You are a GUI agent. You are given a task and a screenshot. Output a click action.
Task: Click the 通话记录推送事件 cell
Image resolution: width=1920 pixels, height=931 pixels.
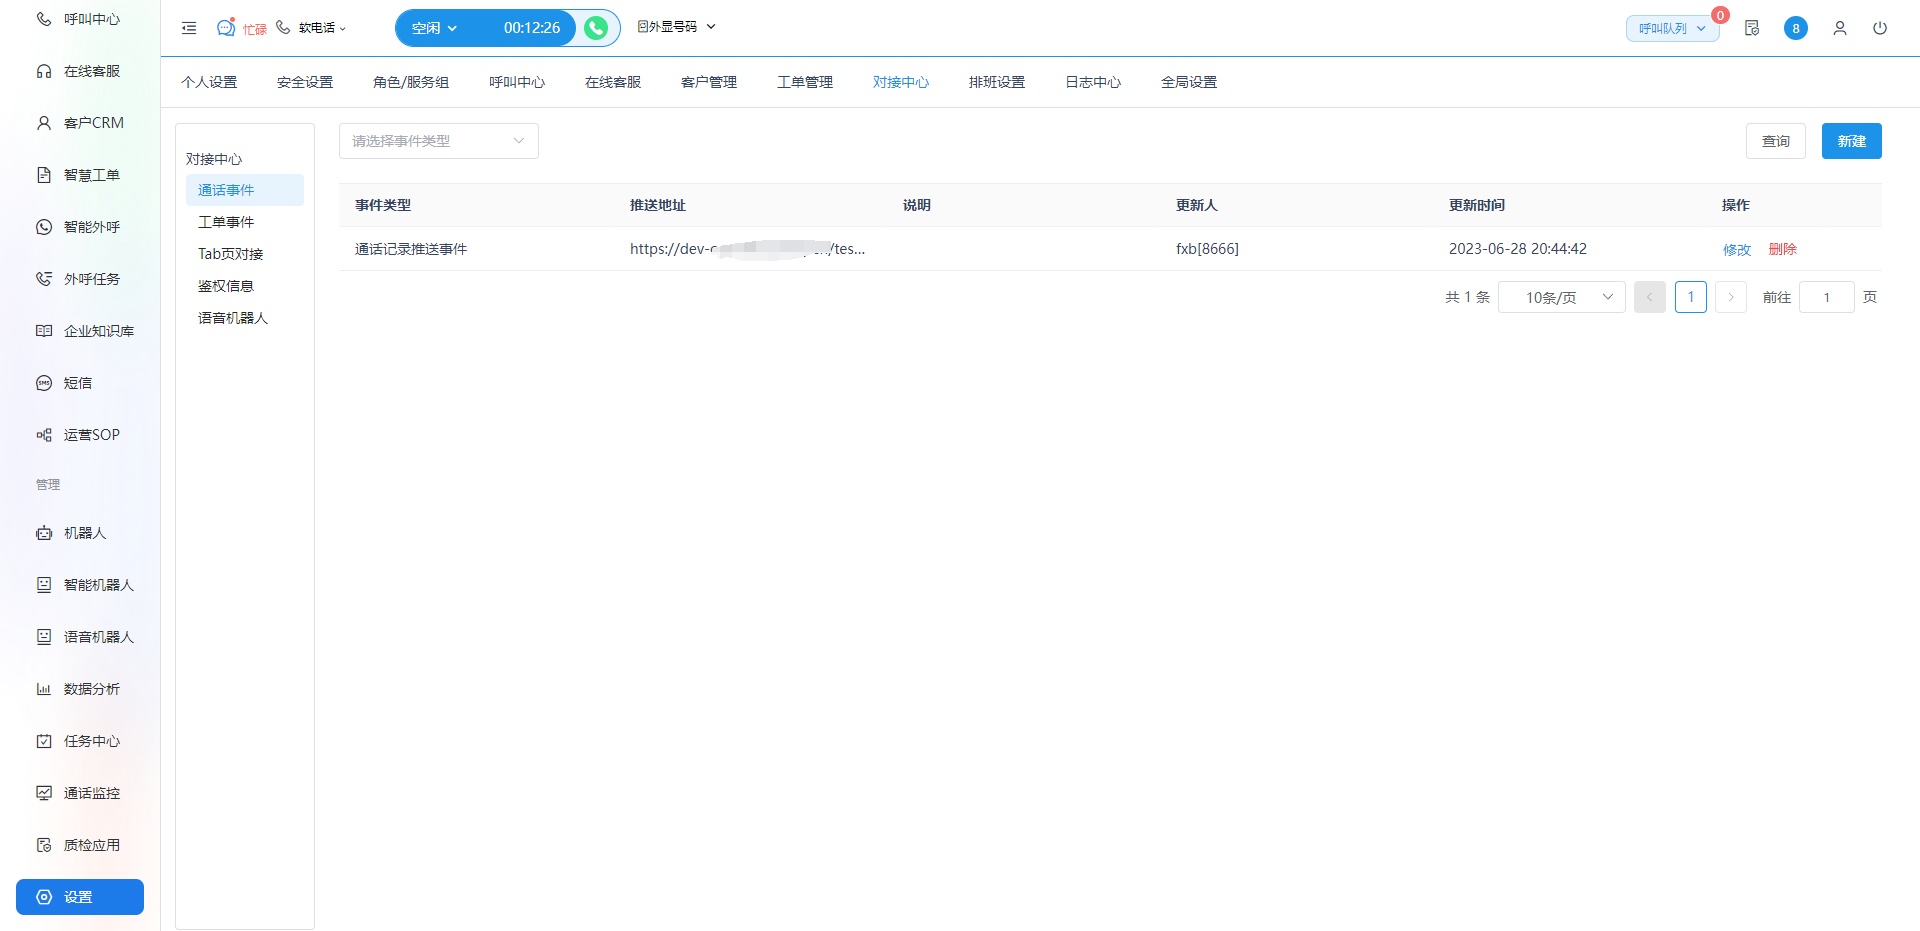coord(411,249)
